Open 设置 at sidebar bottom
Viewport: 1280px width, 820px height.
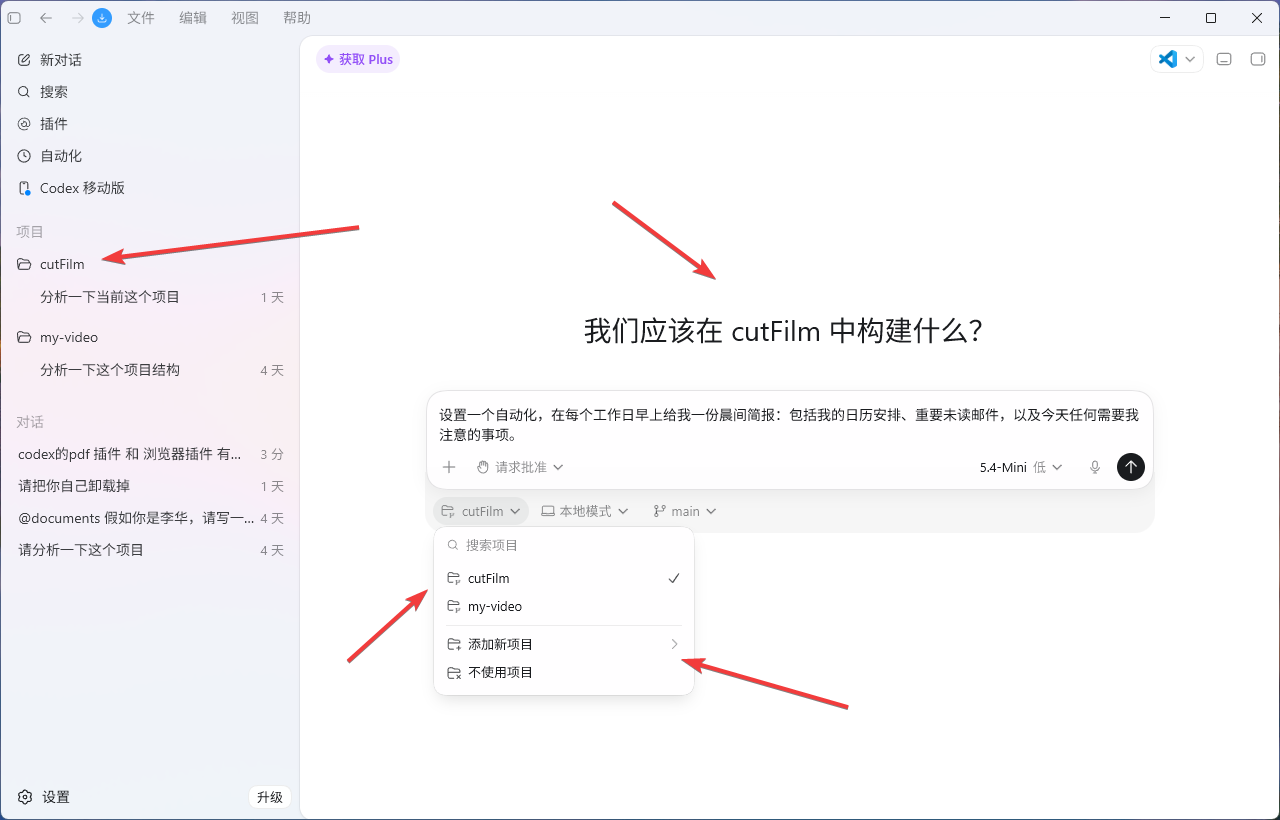coord(44,797)
